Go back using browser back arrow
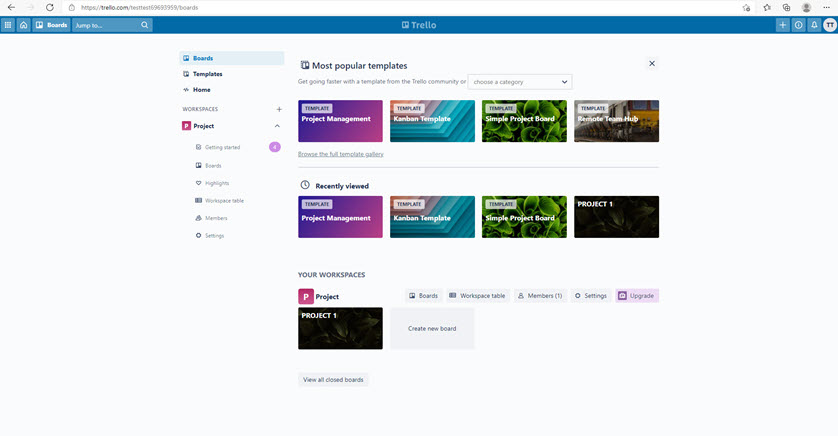This screenshot has width=838, height=436. (11, 7)
